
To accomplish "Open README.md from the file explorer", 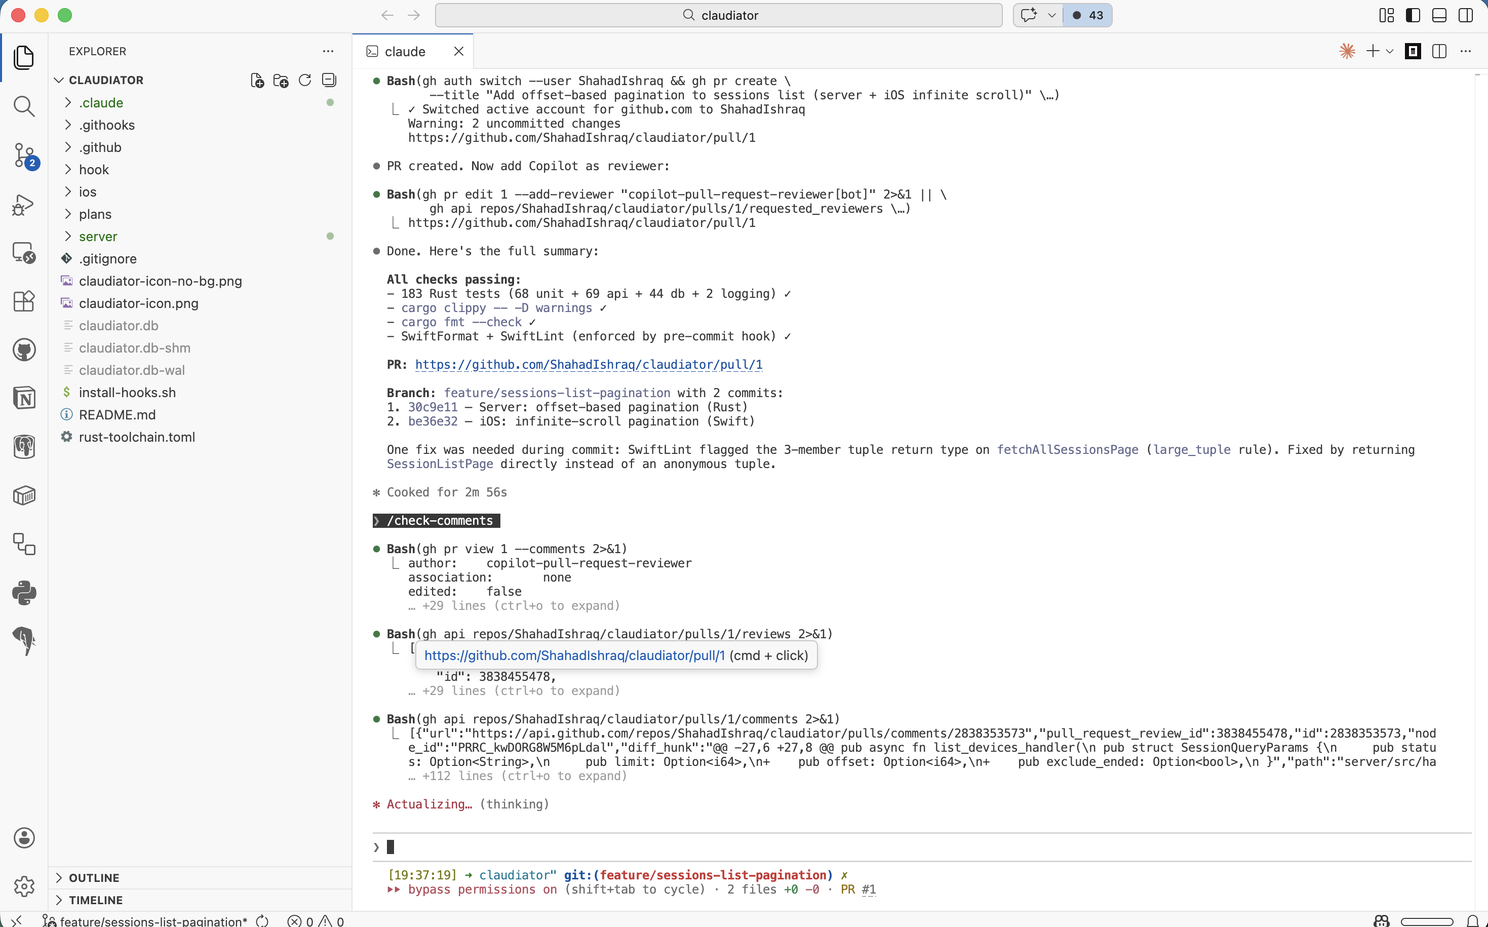I will 117,415.
